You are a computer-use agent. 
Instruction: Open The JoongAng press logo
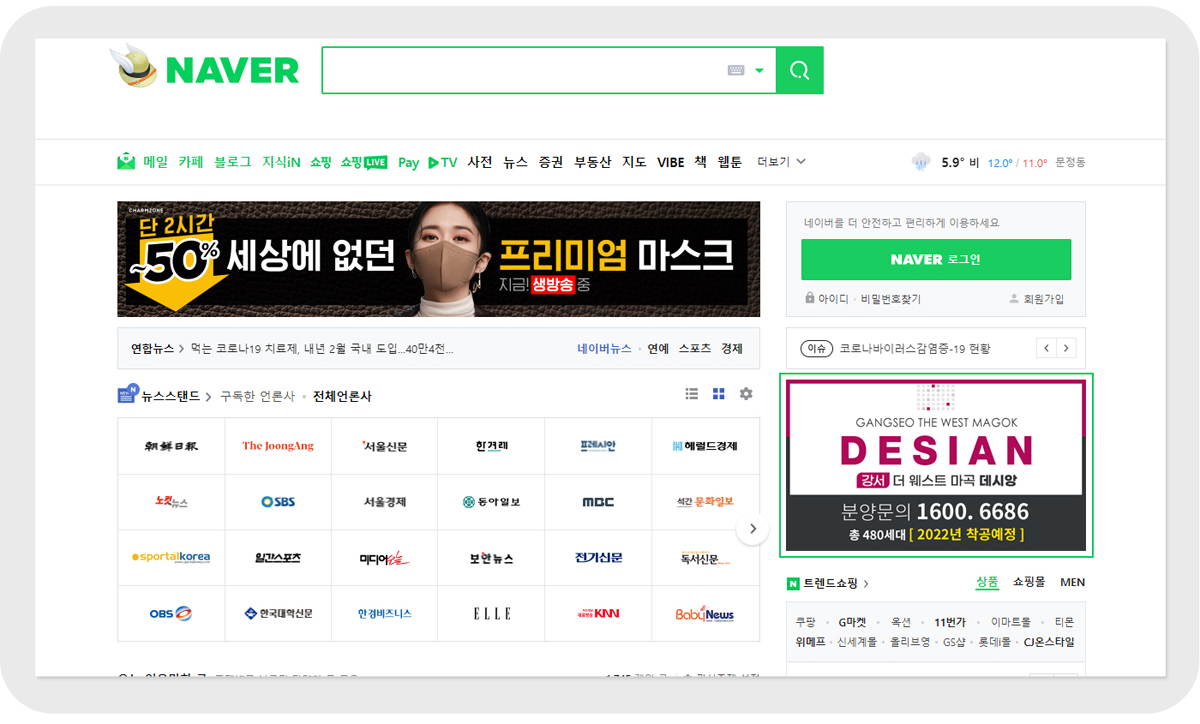278,446
